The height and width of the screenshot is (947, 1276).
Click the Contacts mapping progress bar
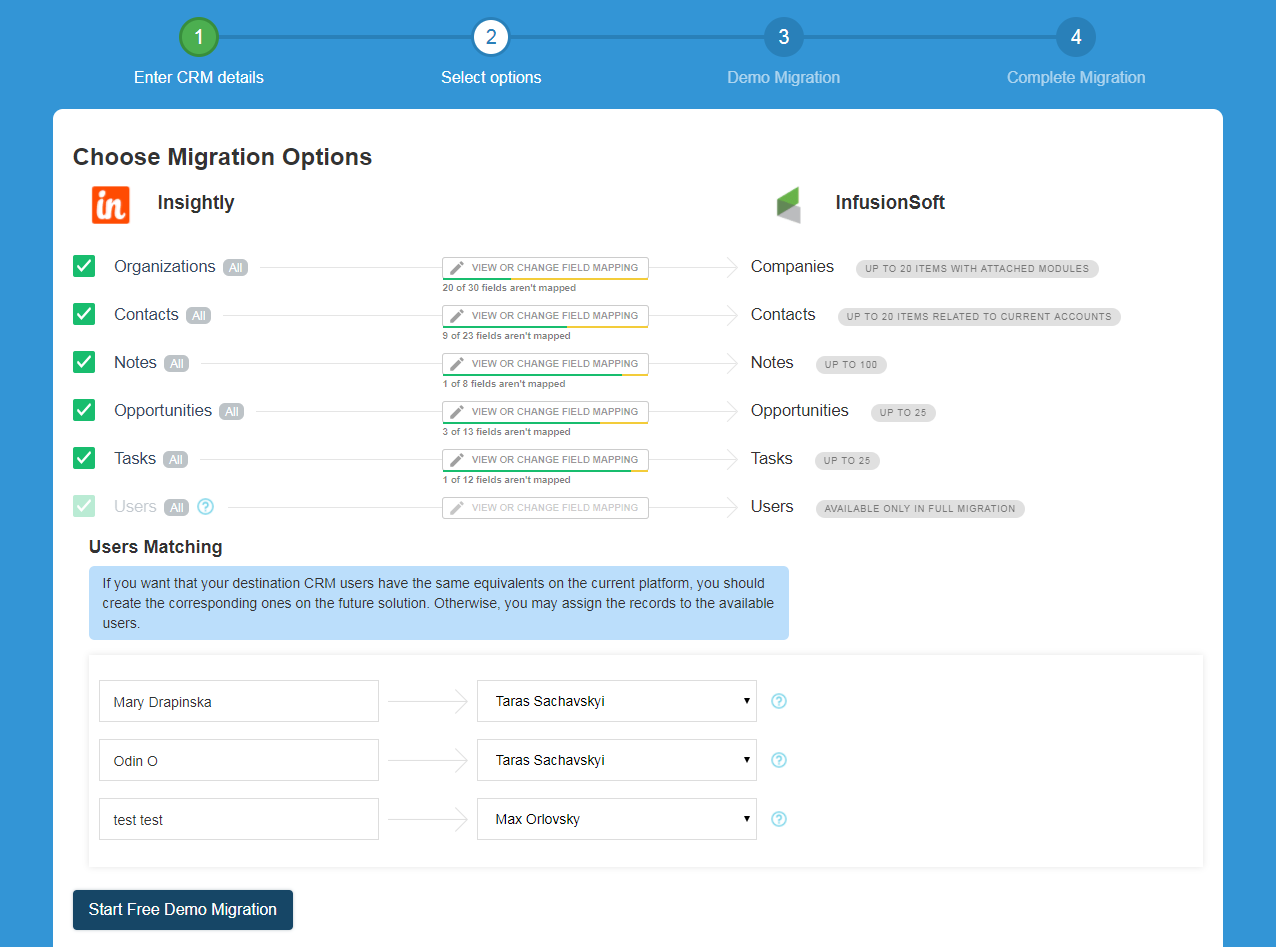pos(546,327)
